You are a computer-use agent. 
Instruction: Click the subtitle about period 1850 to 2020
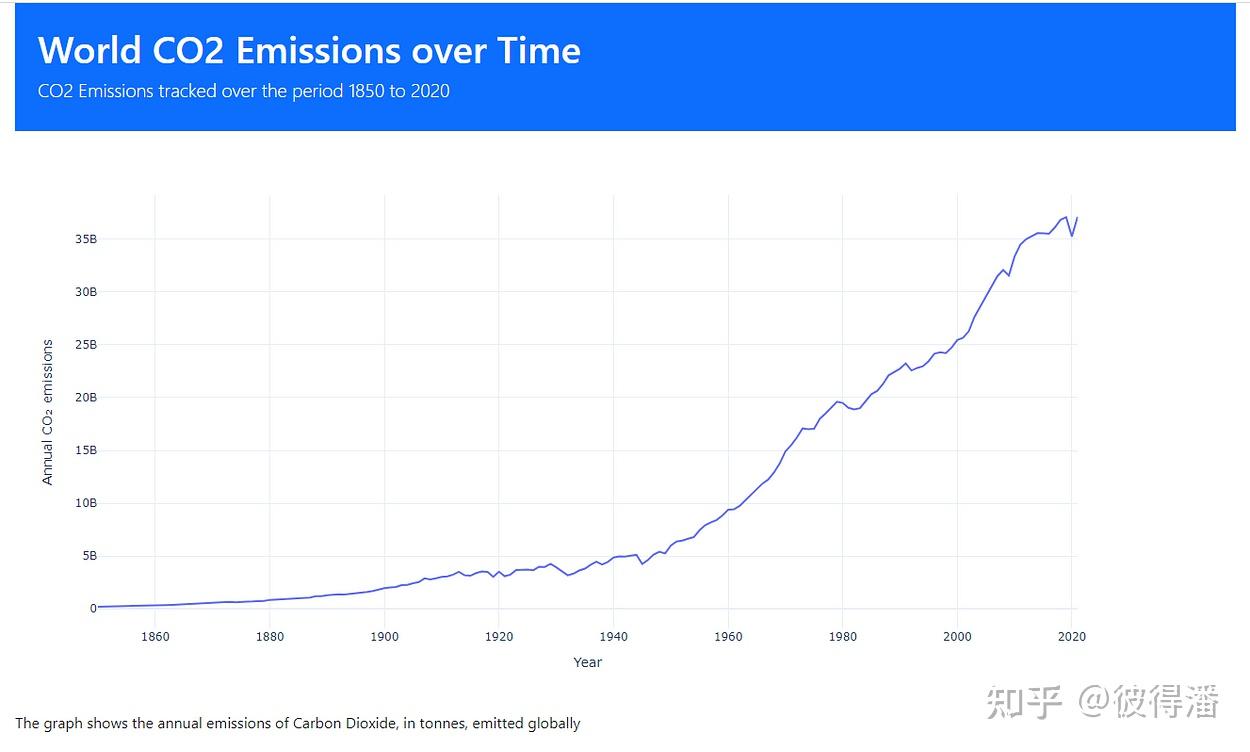(x=243, y=91)
